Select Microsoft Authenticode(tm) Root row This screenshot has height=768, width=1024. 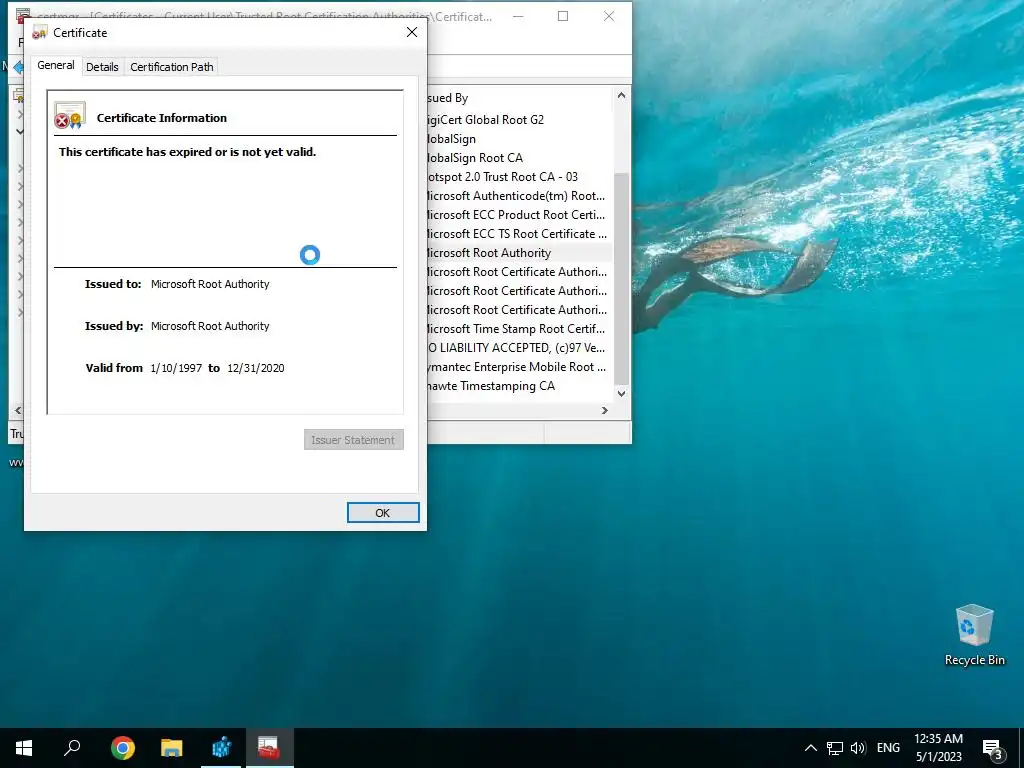pyautogui.click(x=519, y=195)
